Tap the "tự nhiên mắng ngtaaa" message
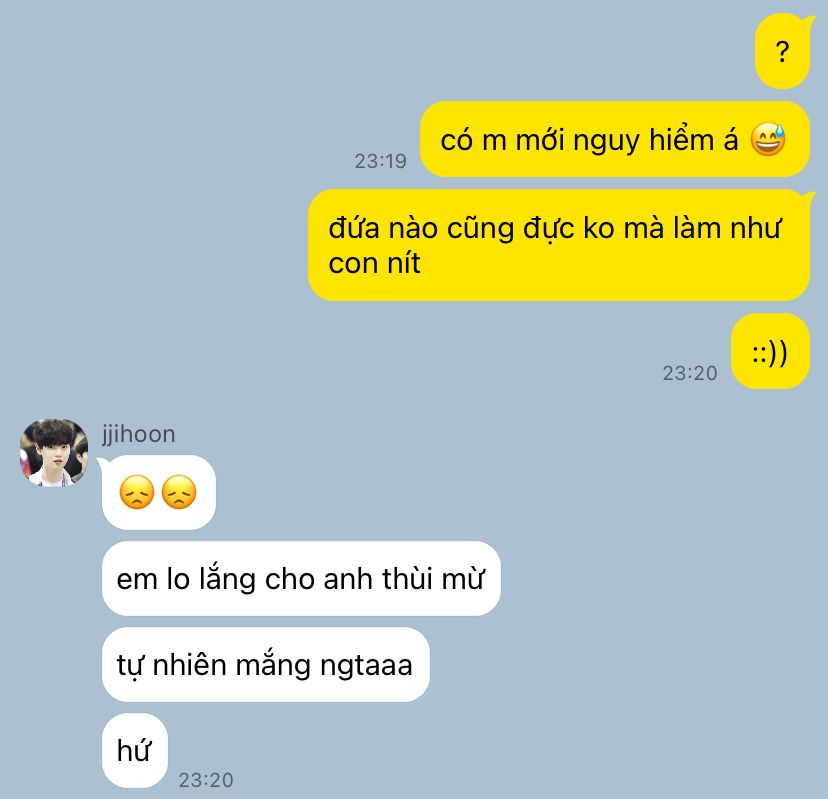This screenshot has width=828, height=799. click(x=266, y=665)
